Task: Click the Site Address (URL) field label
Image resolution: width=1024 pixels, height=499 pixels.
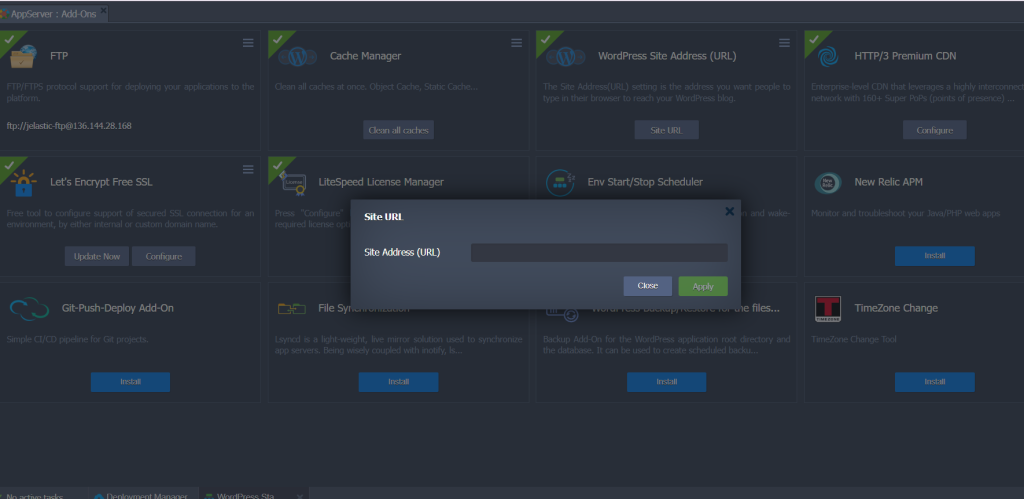Action: click(x=402, y=253)
